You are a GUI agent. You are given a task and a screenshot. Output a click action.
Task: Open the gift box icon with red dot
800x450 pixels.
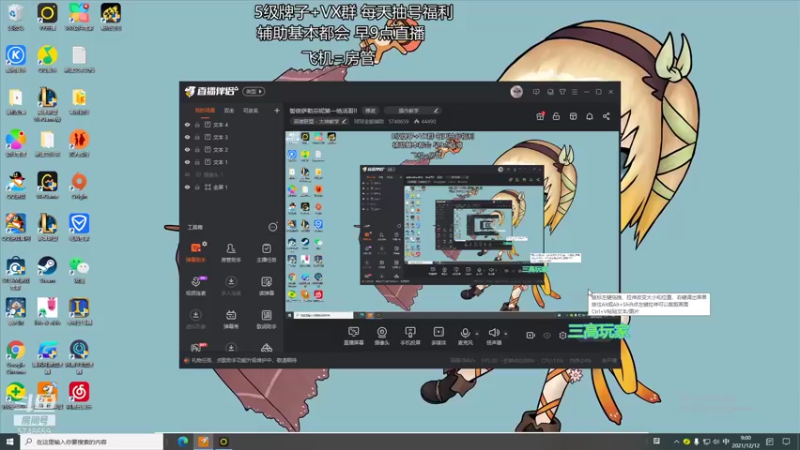pos(540,116)
